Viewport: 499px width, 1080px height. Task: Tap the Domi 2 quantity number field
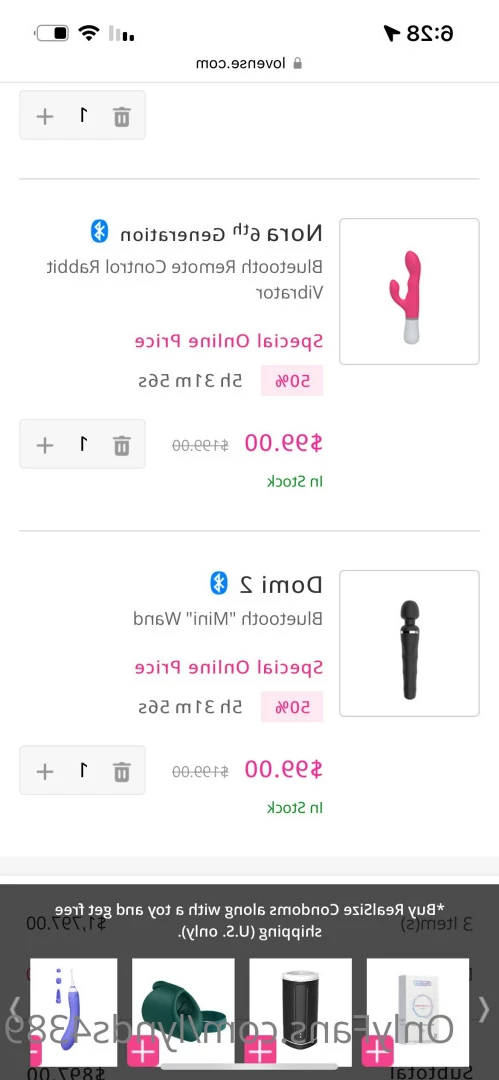[x=83, y=771]
